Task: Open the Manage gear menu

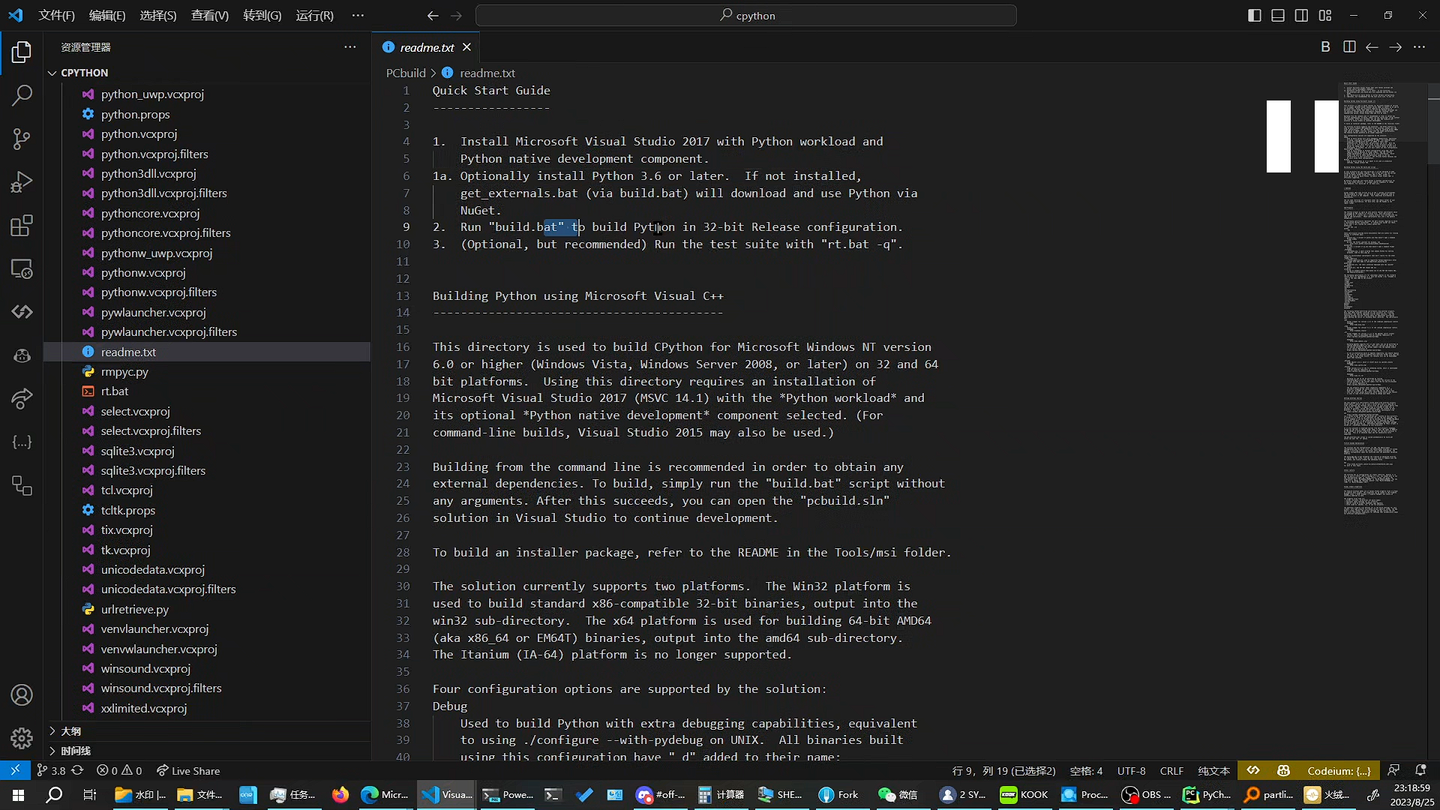Action: point(21,739)
